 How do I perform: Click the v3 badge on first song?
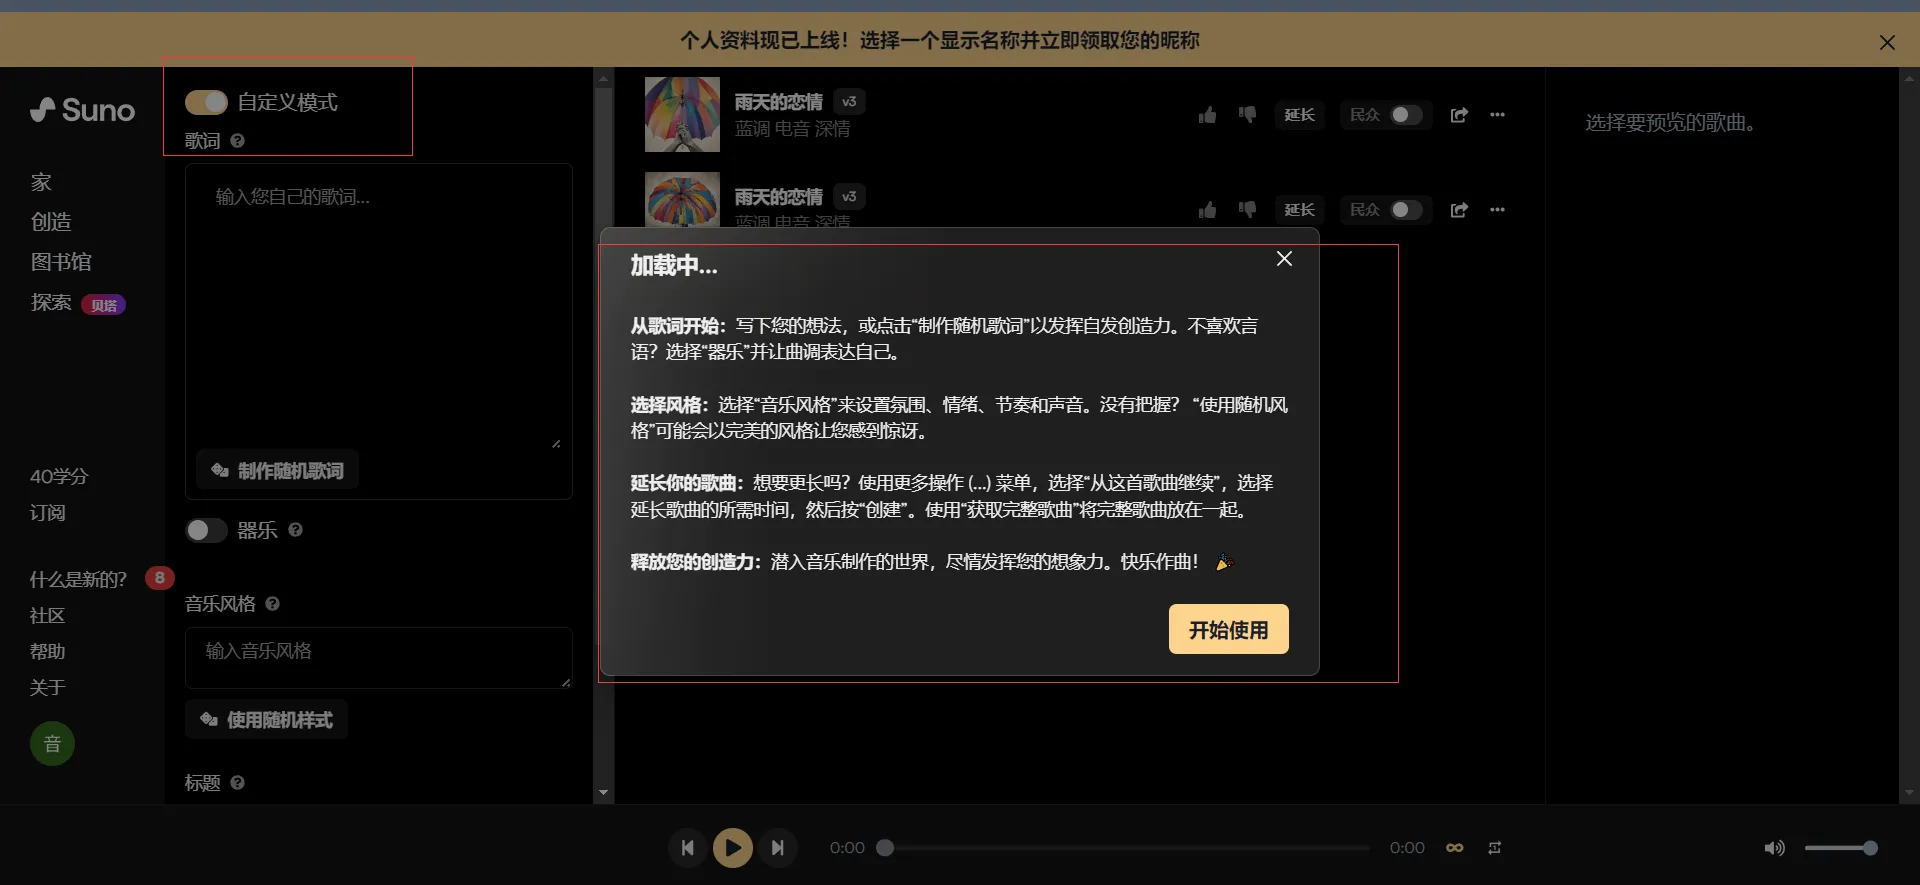click(849, 102)
